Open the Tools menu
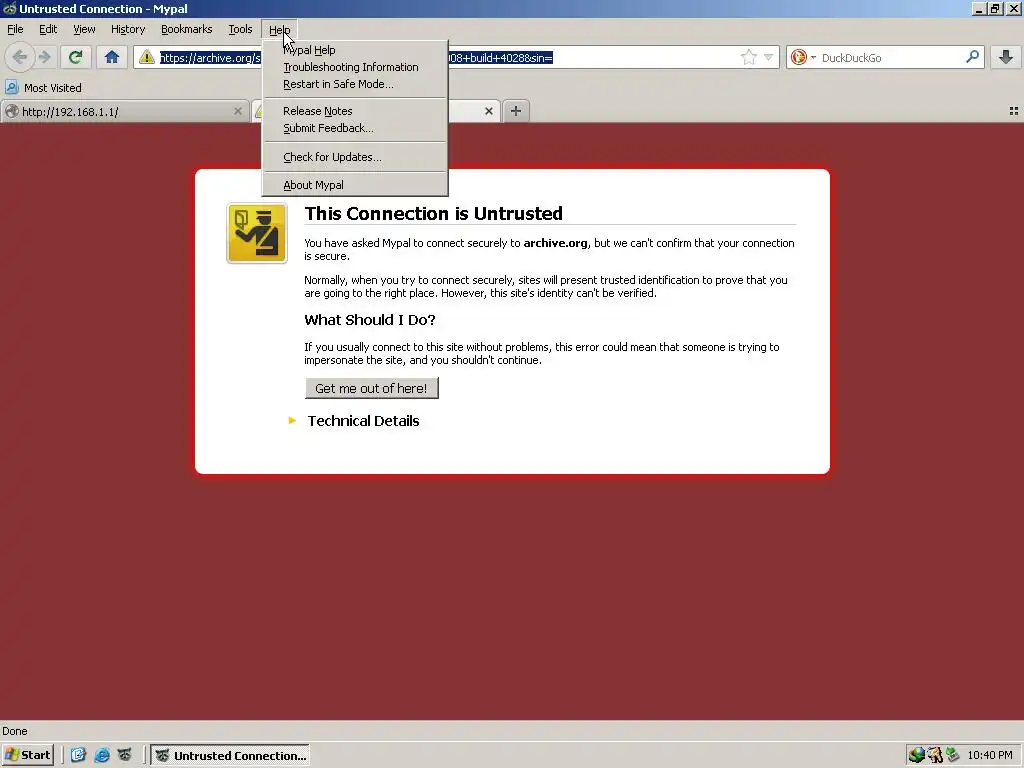The image size is (1024, 768). [240, 29]
